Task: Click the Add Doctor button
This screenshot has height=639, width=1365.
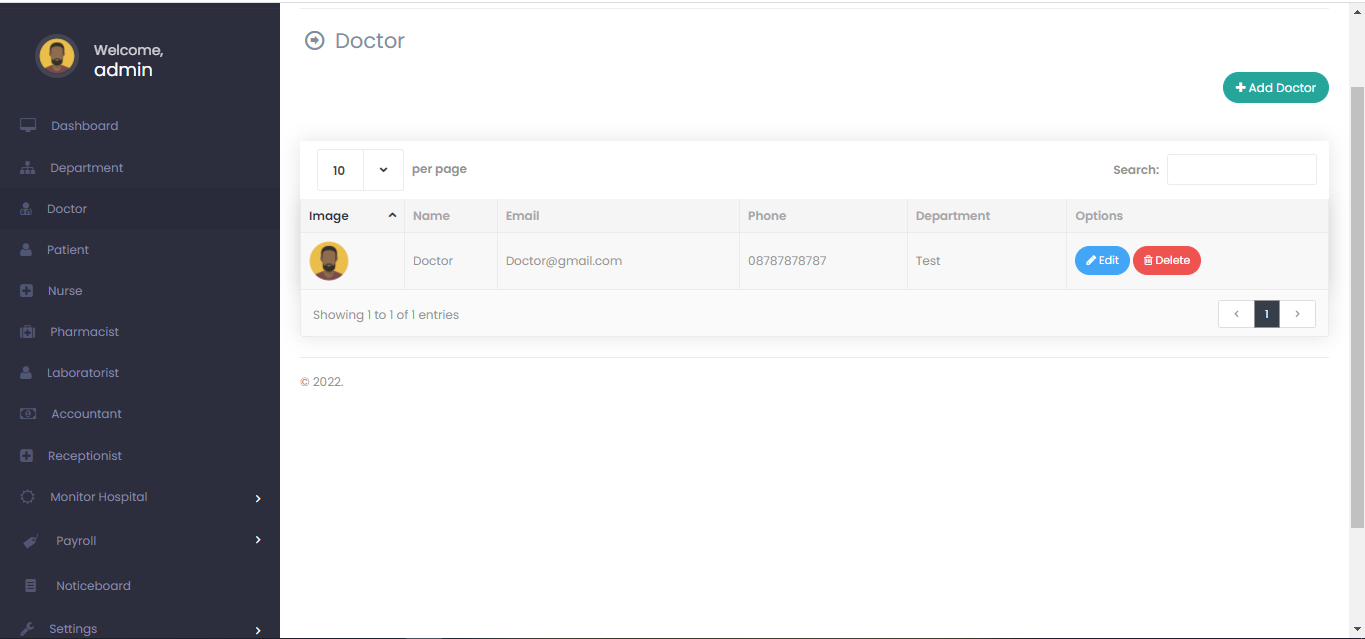Action: click(x=1275, y=87)
